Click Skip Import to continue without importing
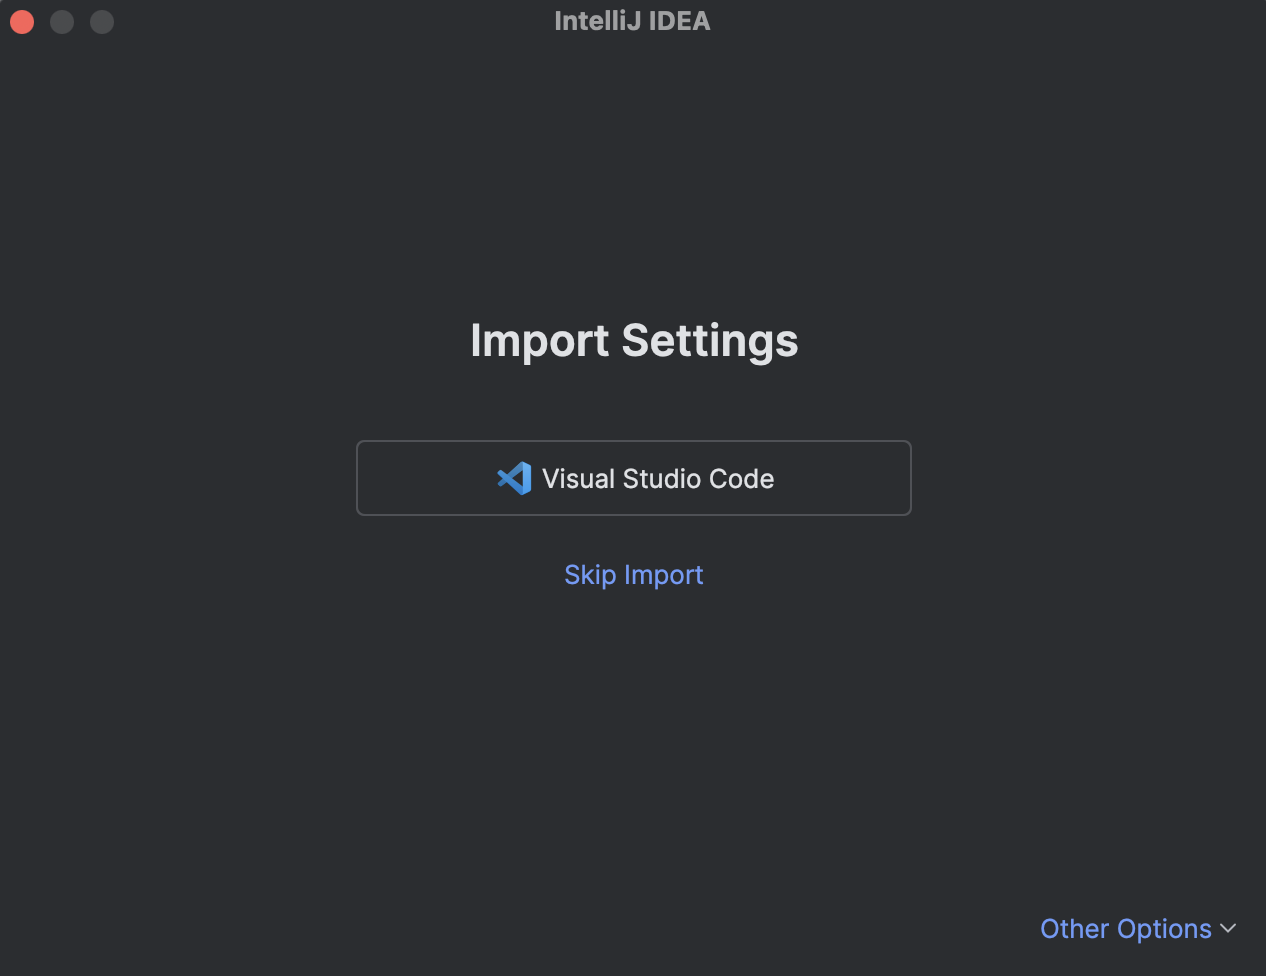 (634, 574)
